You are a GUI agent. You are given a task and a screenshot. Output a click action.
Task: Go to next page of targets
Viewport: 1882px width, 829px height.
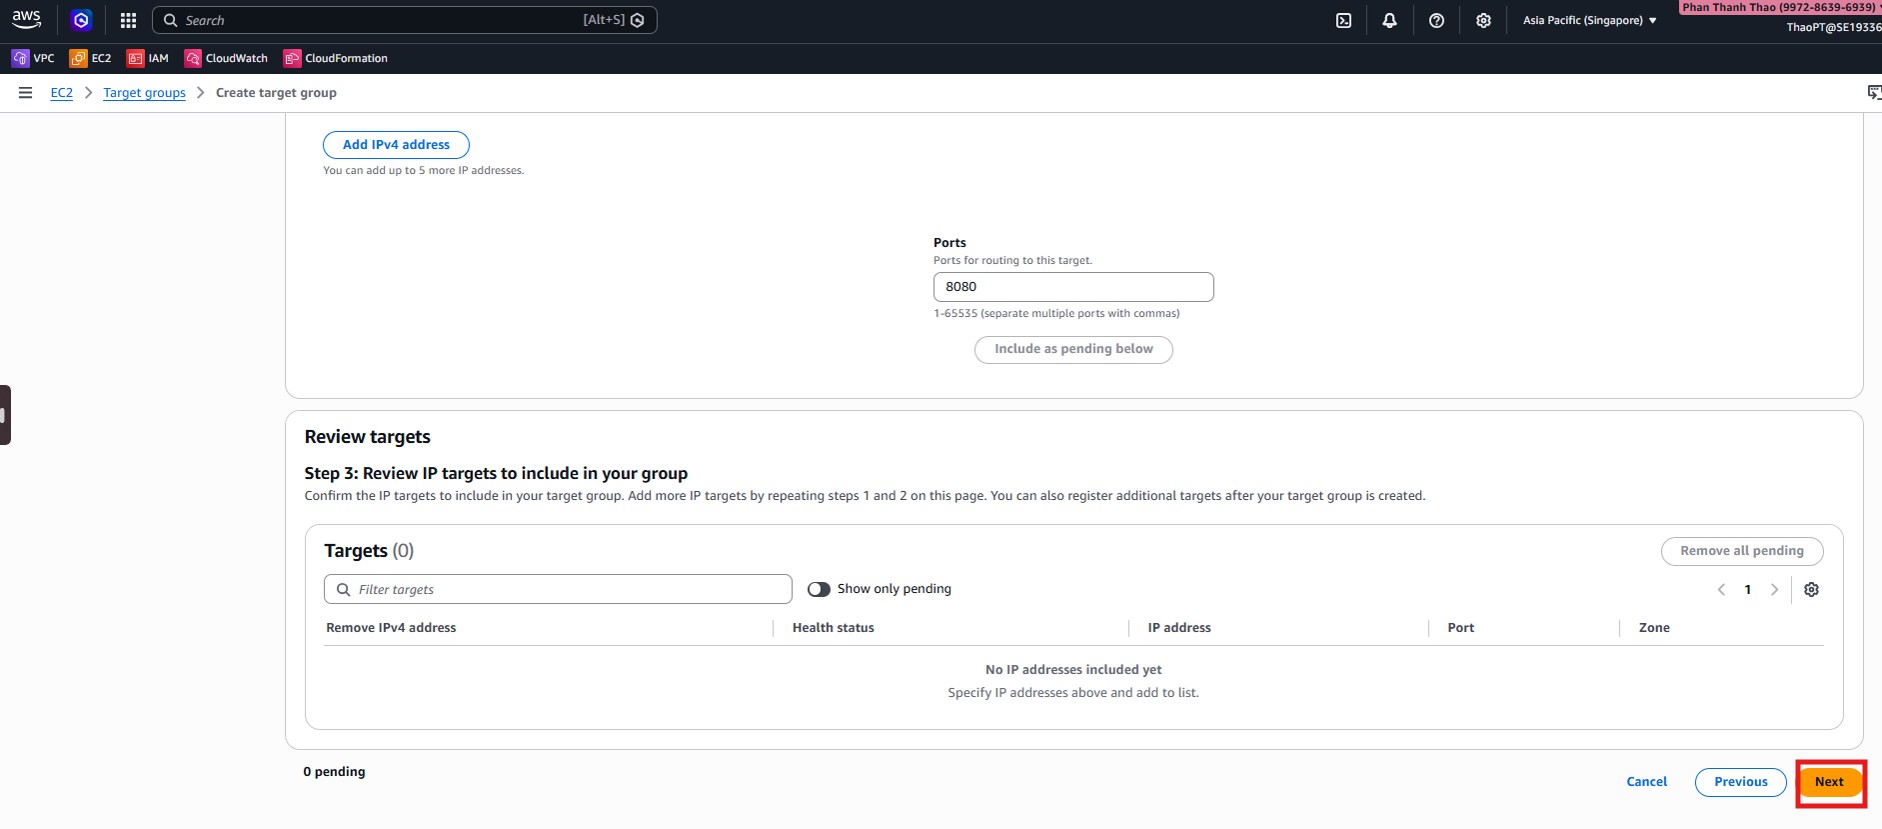1774,589
